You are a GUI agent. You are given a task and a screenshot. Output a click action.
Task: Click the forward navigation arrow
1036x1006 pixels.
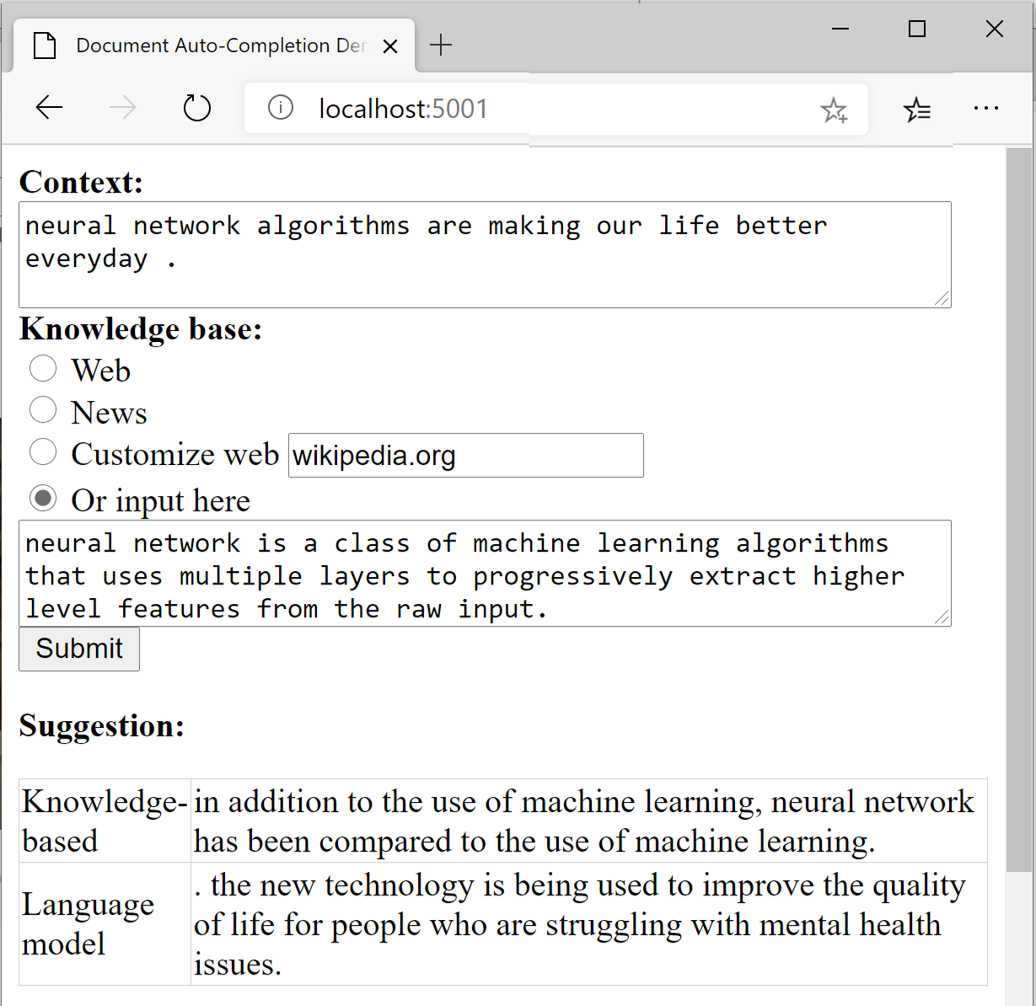123,108
